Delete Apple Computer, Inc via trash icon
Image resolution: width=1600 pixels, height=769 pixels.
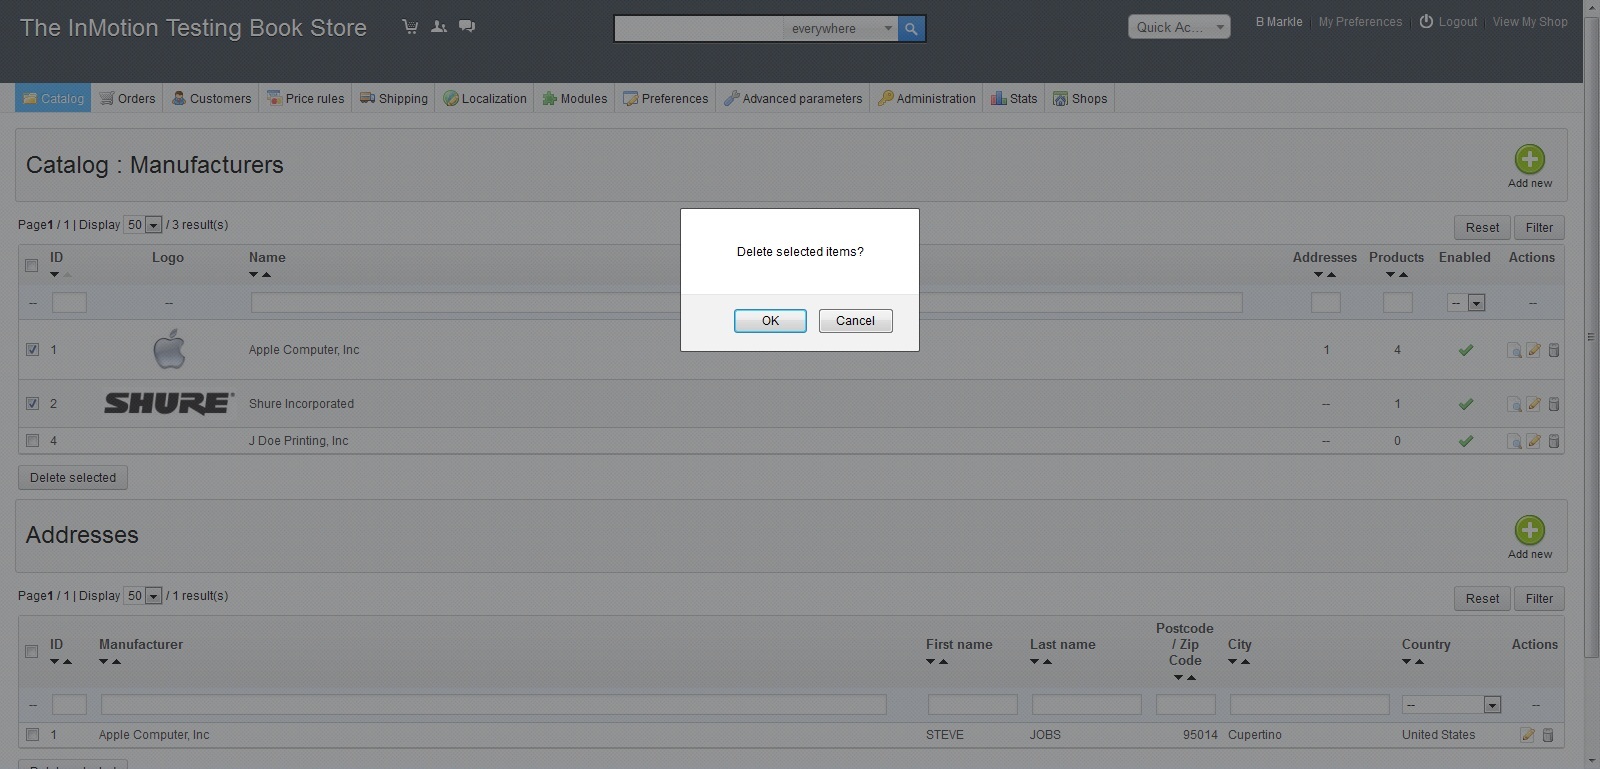1554,350
